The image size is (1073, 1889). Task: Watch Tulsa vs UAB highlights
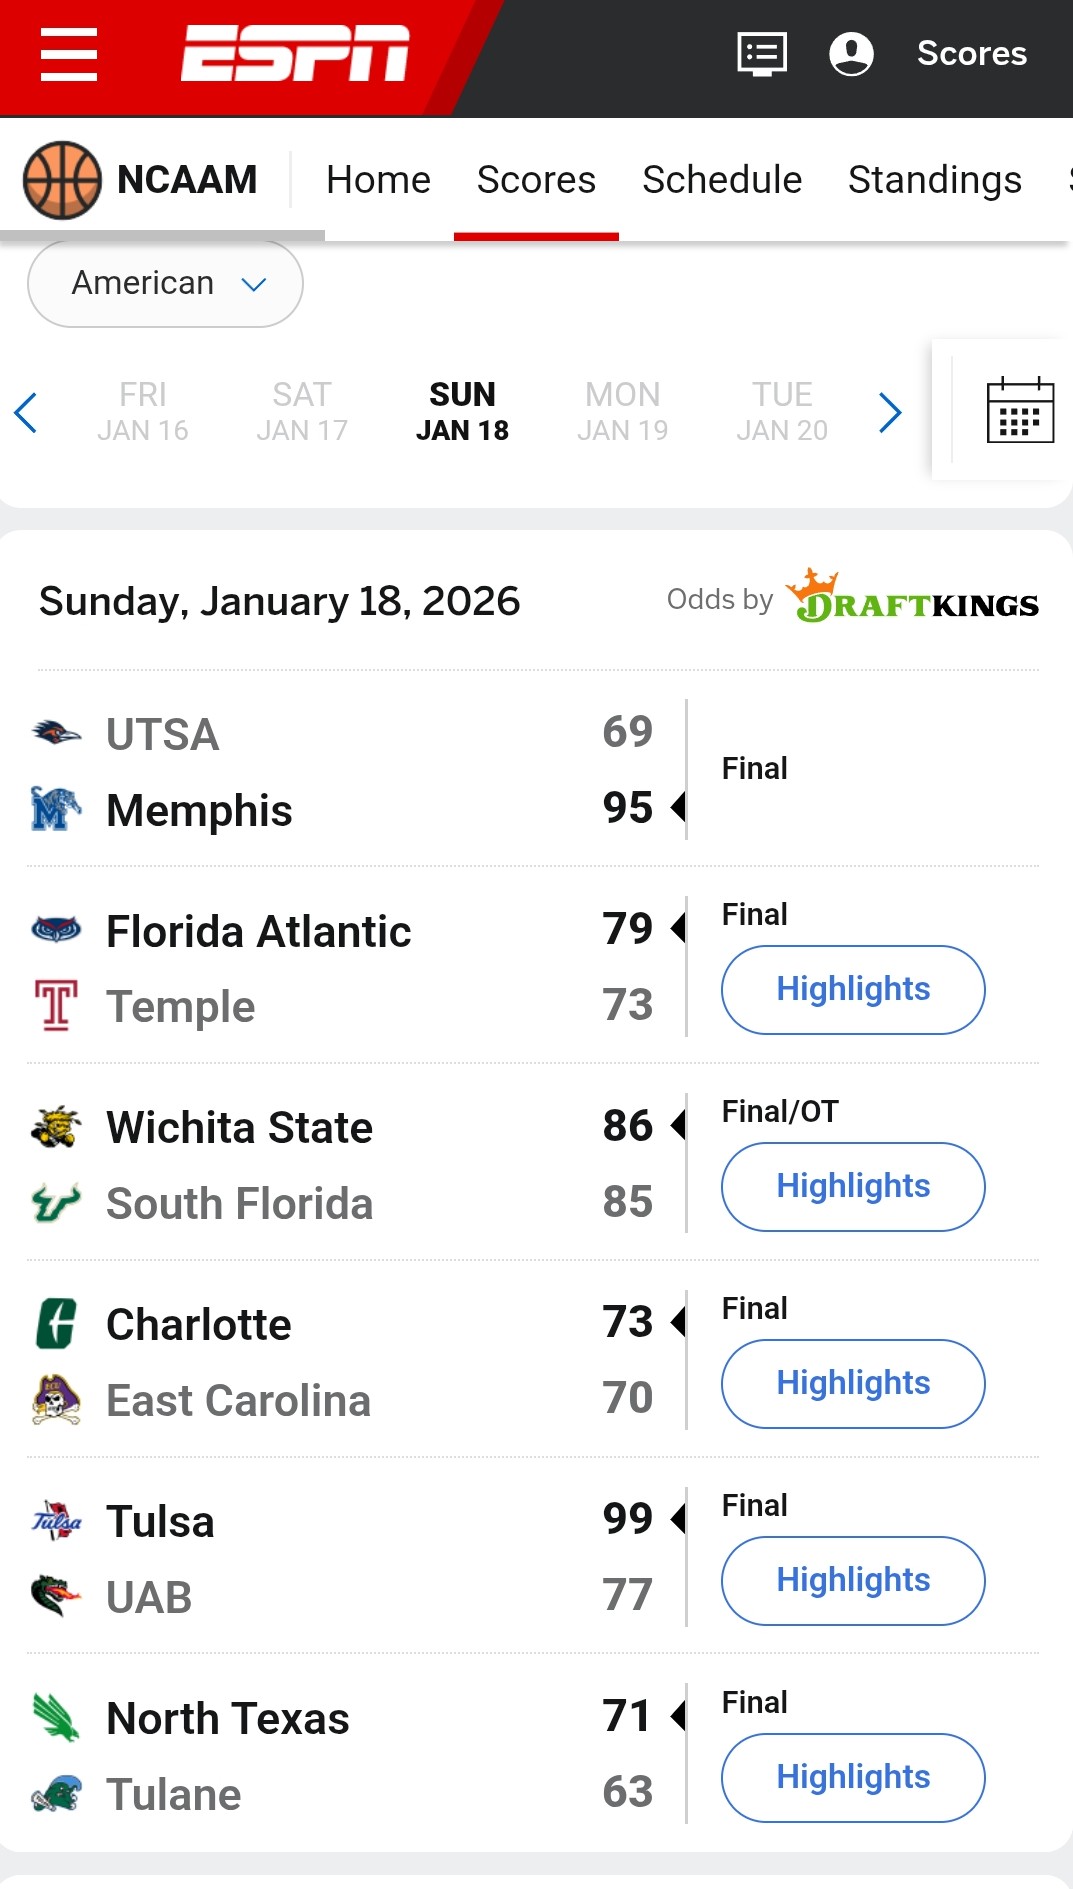click(x=853, y=1580)
